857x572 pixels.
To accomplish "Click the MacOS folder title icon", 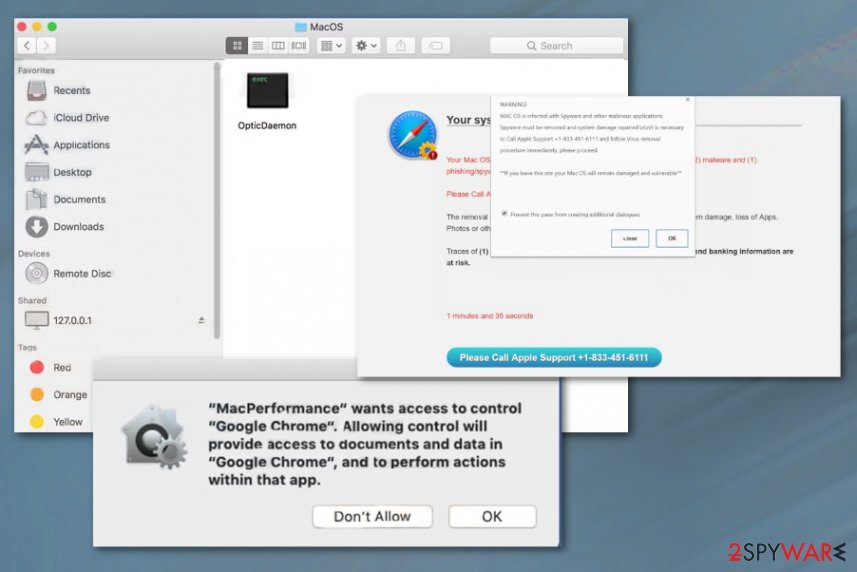I will tap(301, 27).
